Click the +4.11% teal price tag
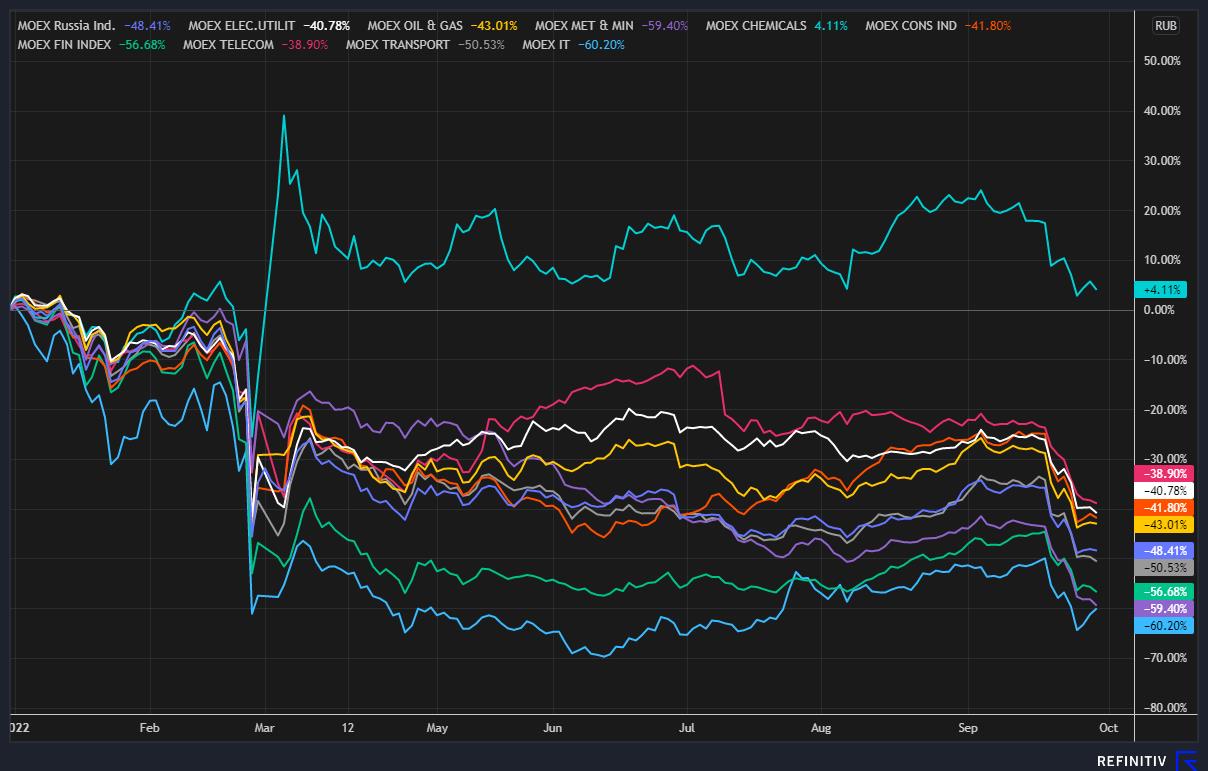The height and width of the screenshot is (771, 1208). [x=1160, y=290]
